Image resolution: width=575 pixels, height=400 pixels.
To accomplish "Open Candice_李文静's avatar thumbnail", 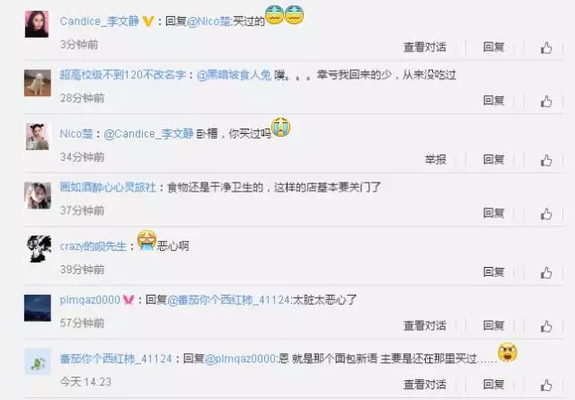I will tap(37, 24).
